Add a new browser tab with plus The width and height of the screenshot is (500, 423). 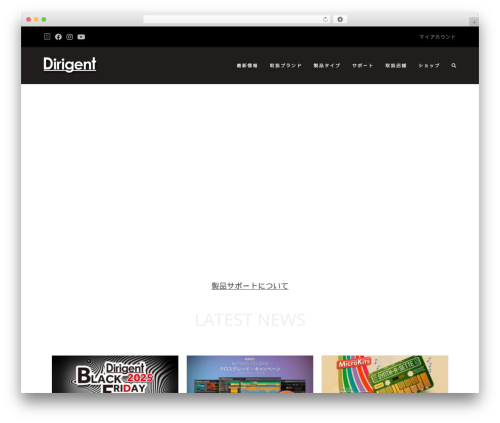pyautogui.click(x=474, y=22)
